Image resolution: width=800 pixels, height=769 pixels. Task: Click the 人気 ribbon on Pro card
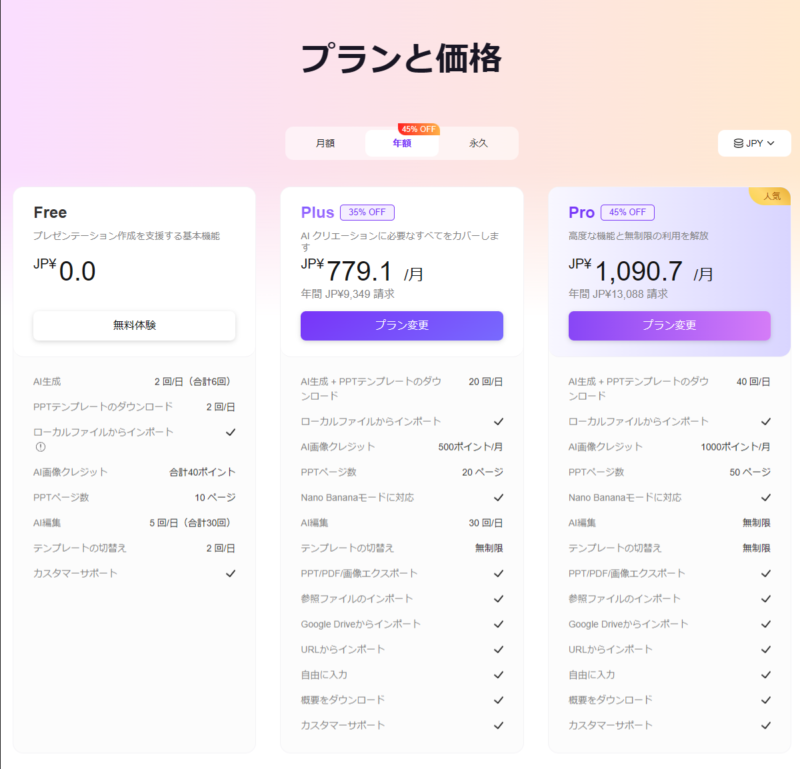click(x=772, y=196)
